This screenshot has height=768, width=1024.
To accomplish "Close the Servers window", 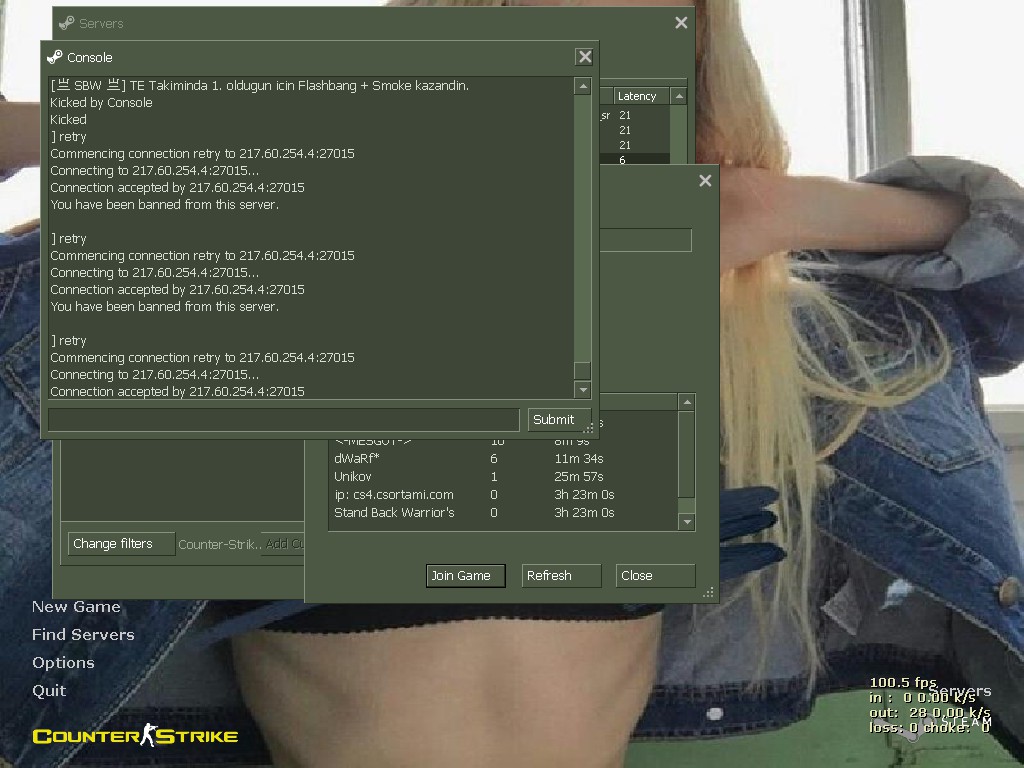I will pos(681,23).
